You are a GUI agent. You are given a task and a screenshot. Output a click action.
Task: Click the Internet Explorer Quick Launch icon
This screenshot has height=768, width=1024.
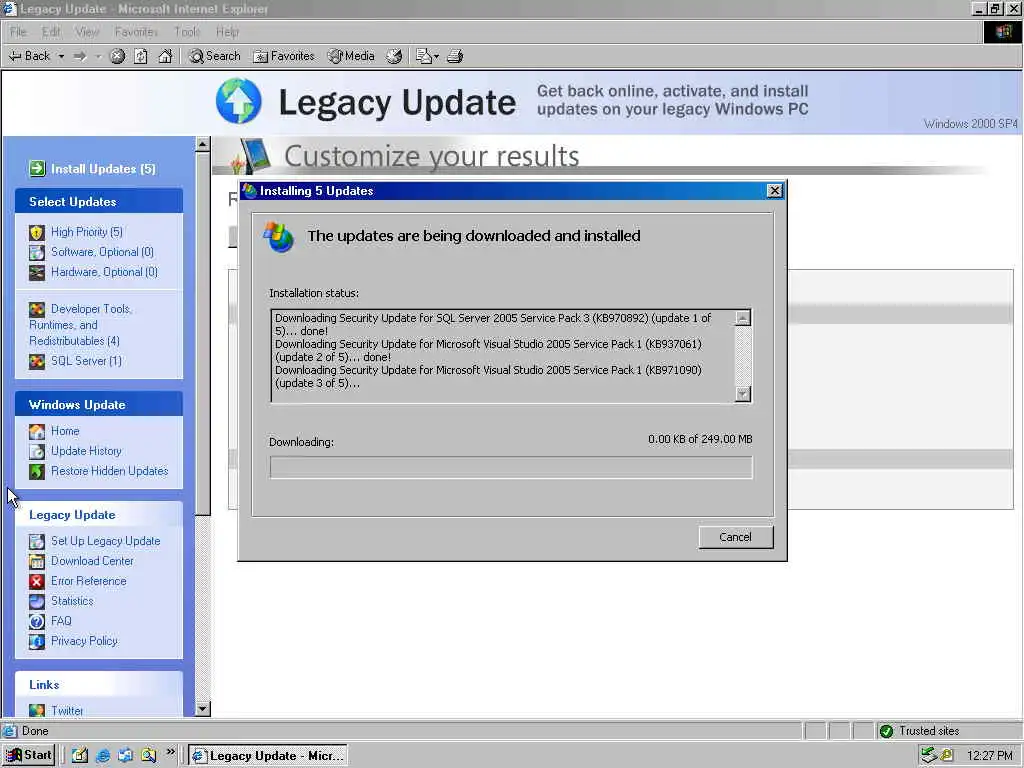(x=103, y=756)
